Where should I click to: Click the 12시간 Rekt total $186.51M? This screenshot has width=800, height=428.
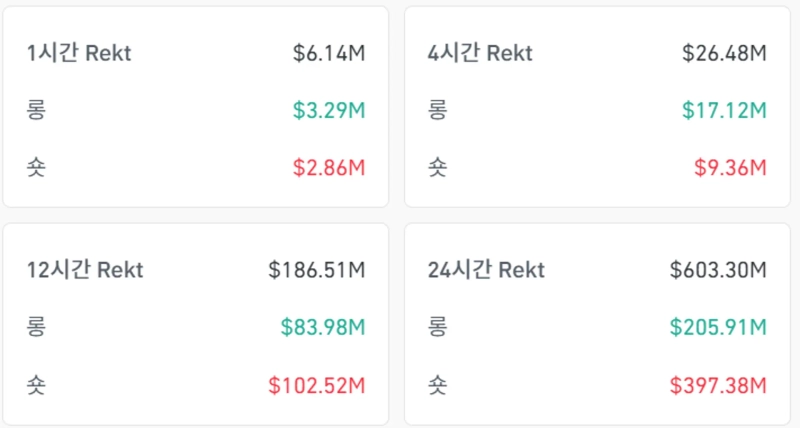[317, 270]
